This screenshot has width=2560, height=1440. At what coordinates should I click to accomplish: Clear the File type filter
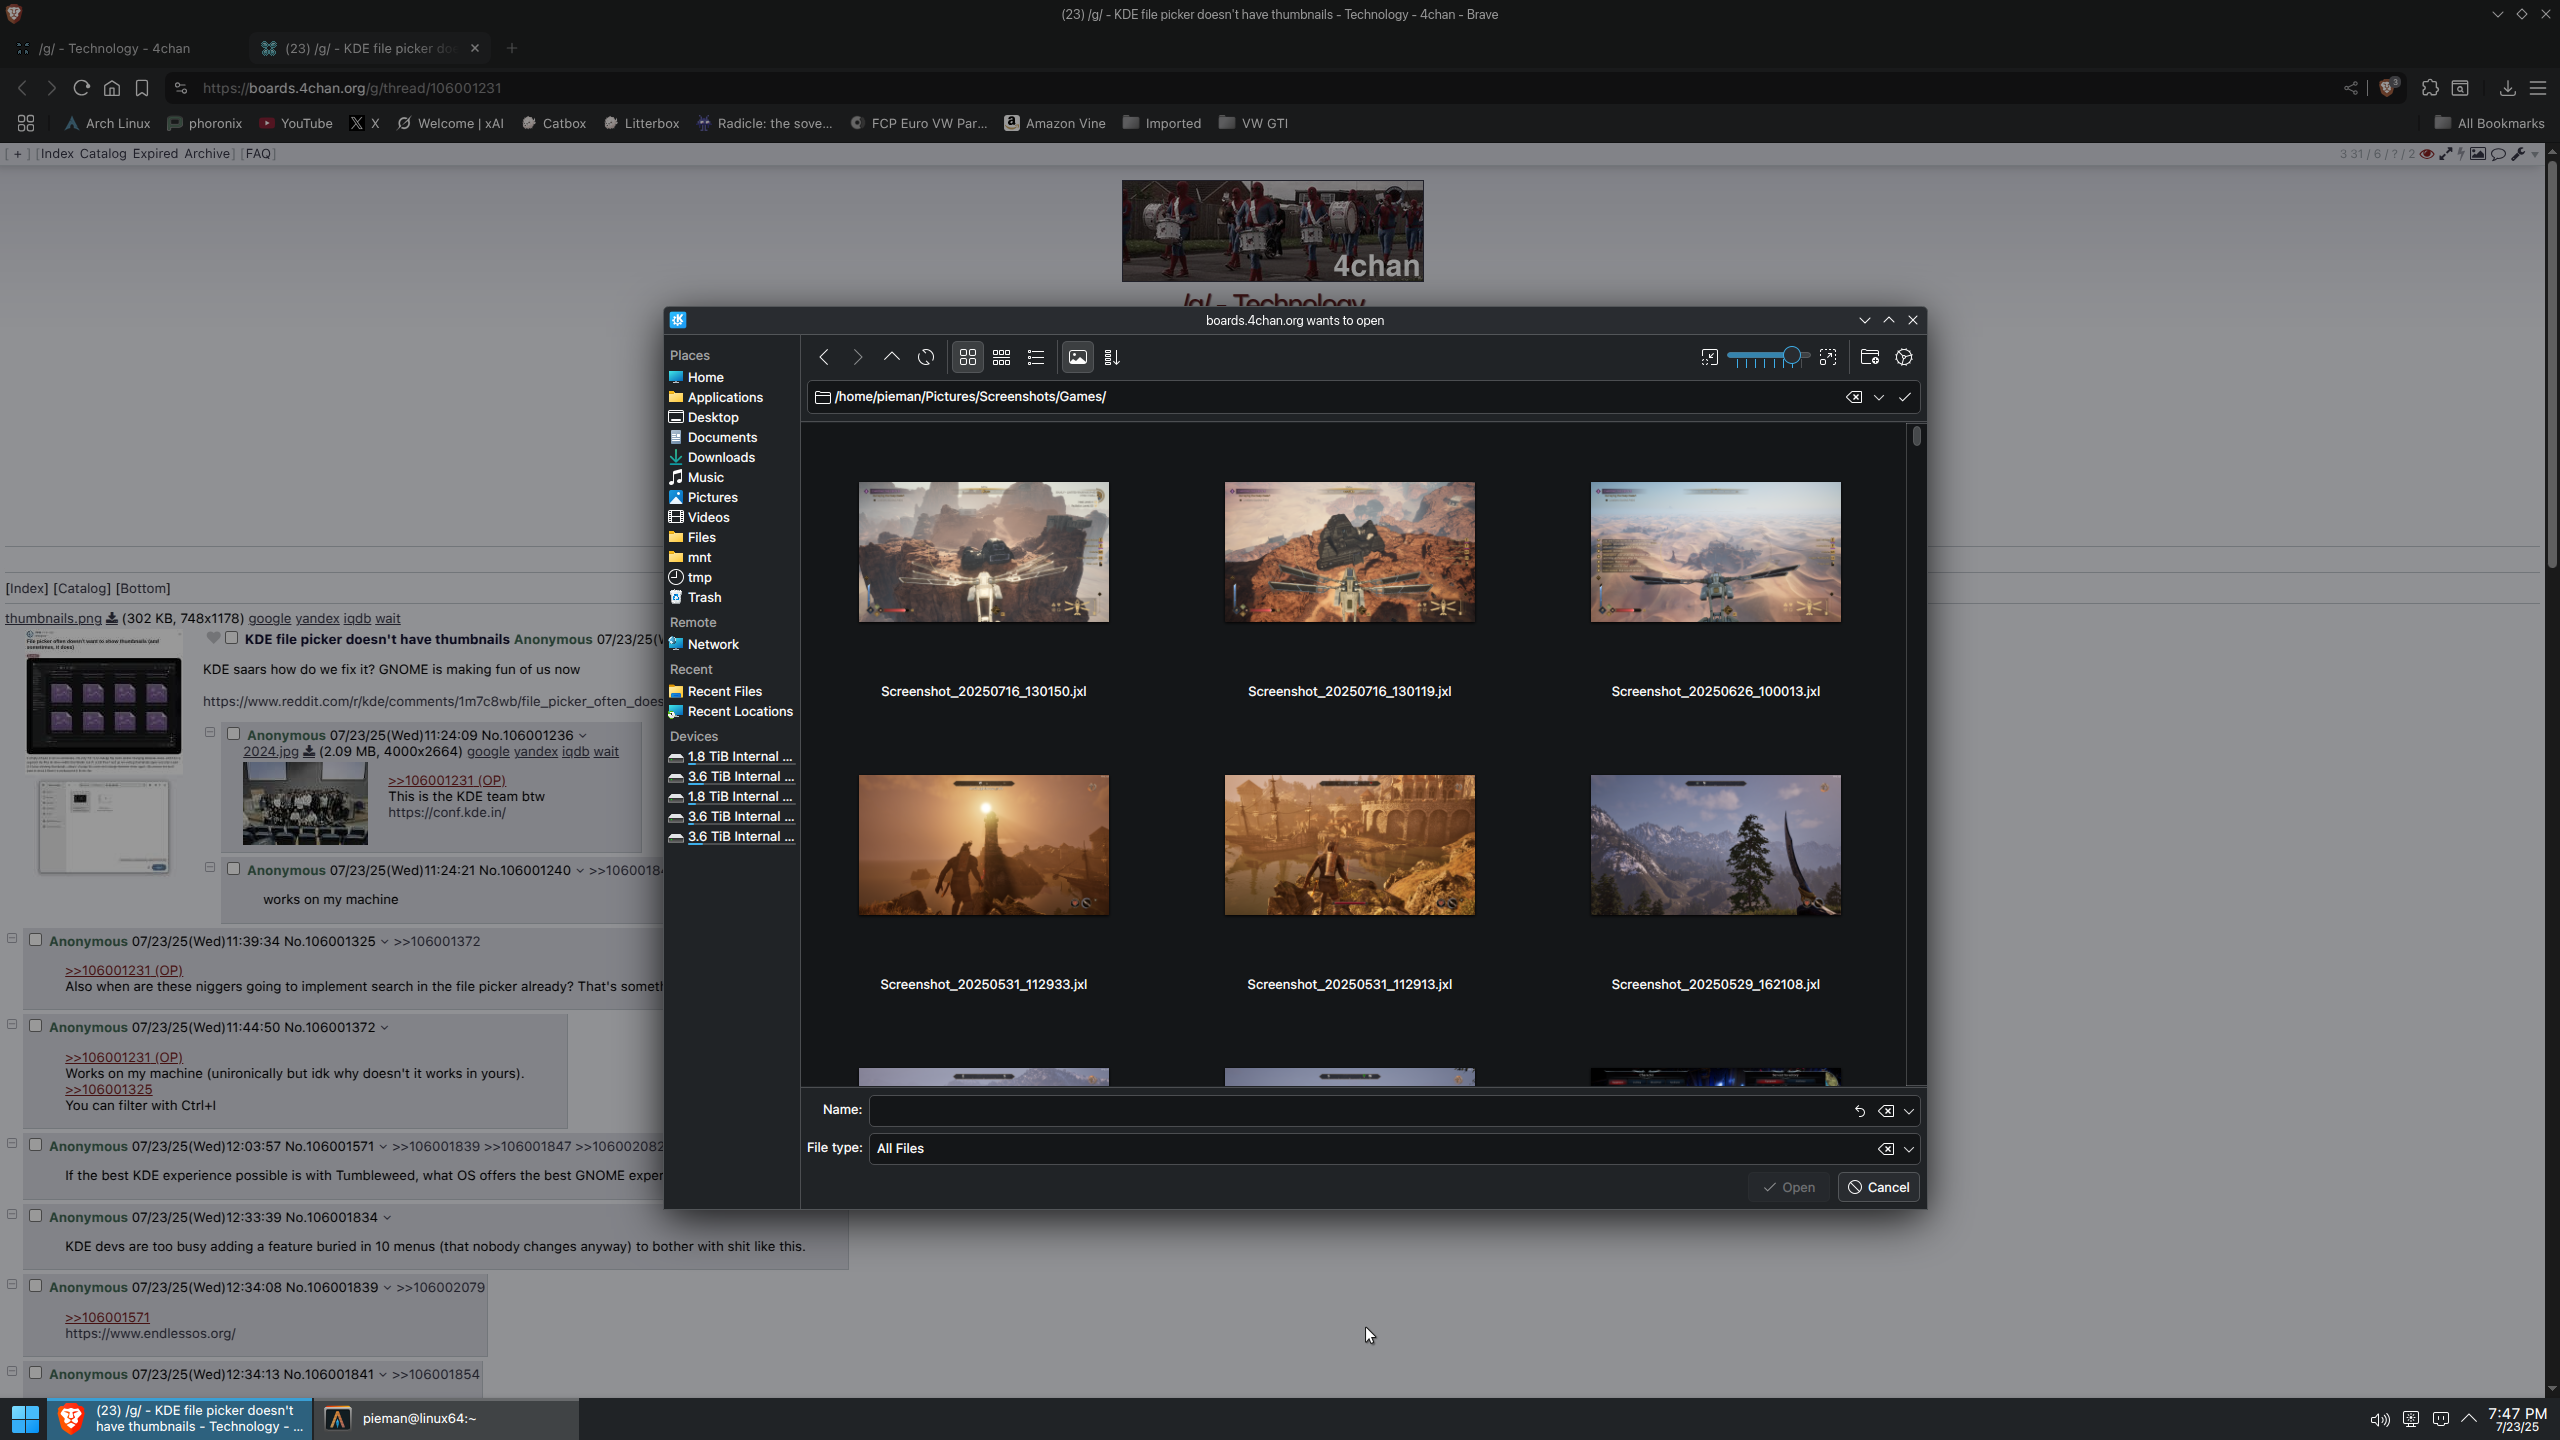(1886, 1149)
